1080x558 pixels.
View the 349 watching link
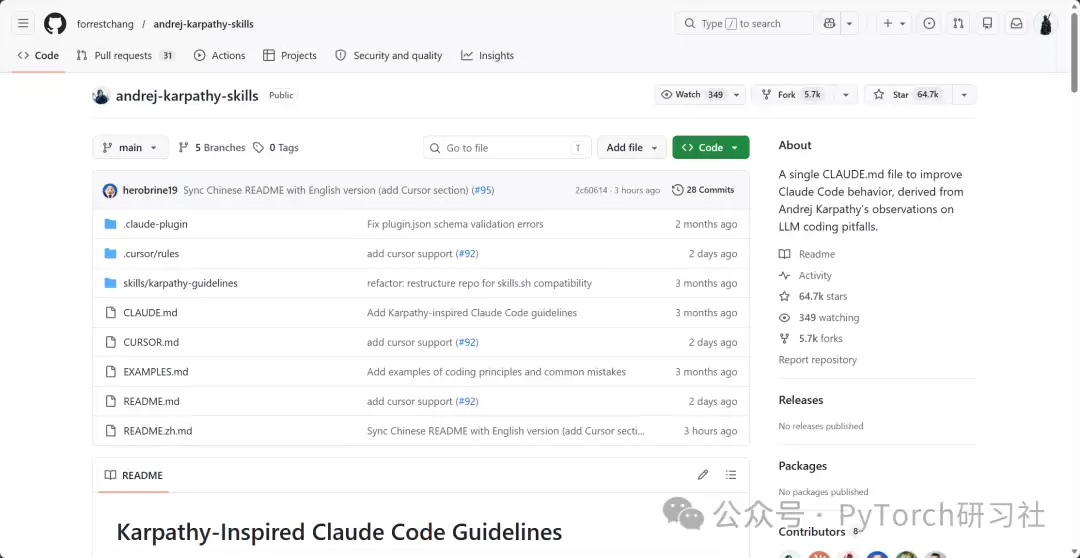pyautogui.click(x=819, y=318)
